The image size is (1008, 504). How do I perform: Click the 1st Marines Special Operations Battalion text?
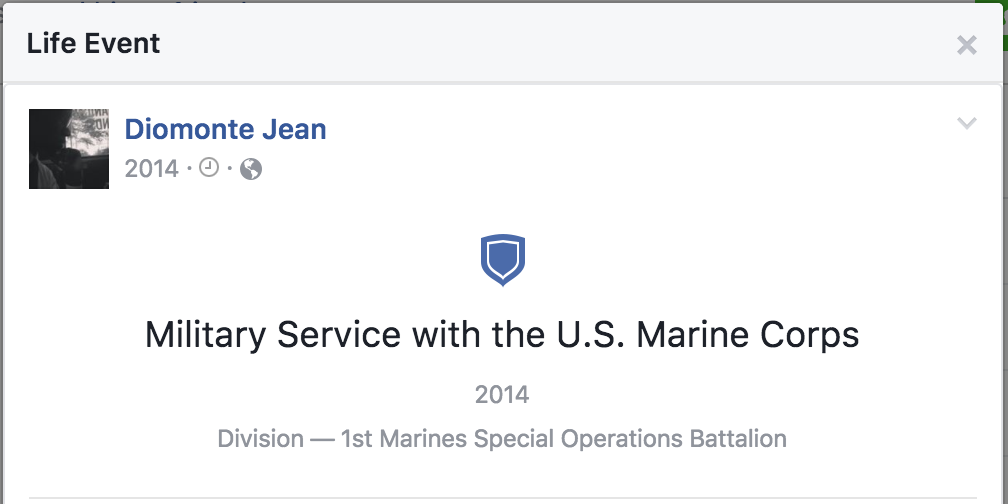tap(563, 439)
